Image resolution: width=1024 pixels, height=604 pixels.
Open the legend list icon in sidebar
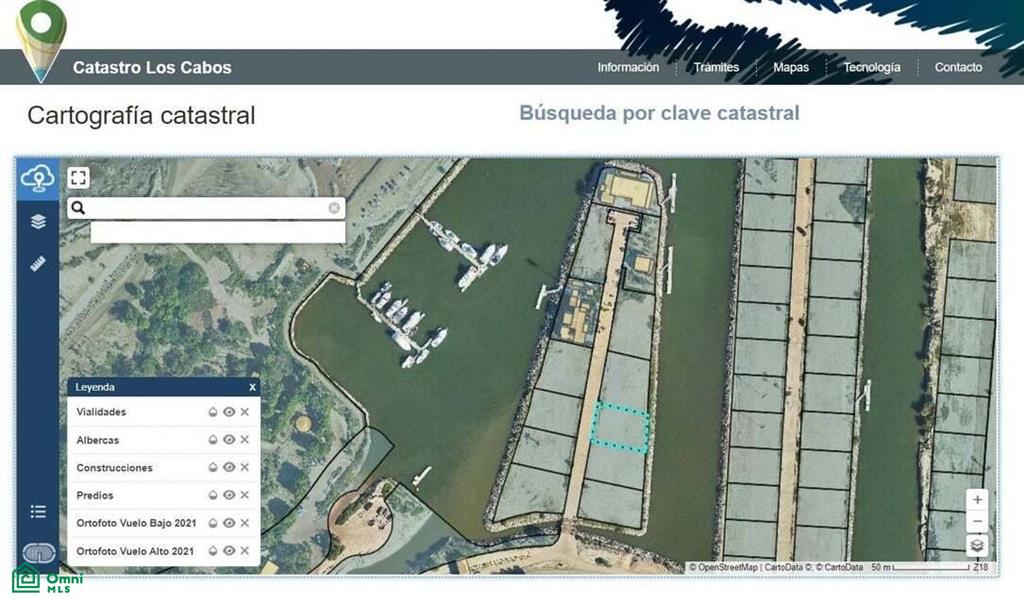point(38,511)
